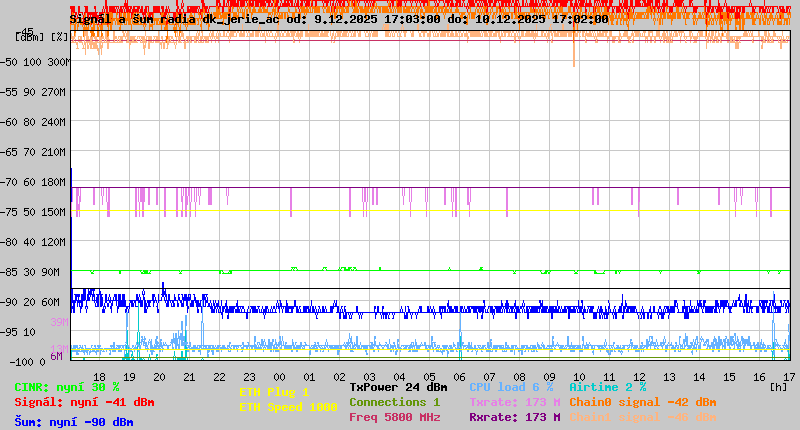Click the '20' hour mark on the time axis

click(159, 376)
